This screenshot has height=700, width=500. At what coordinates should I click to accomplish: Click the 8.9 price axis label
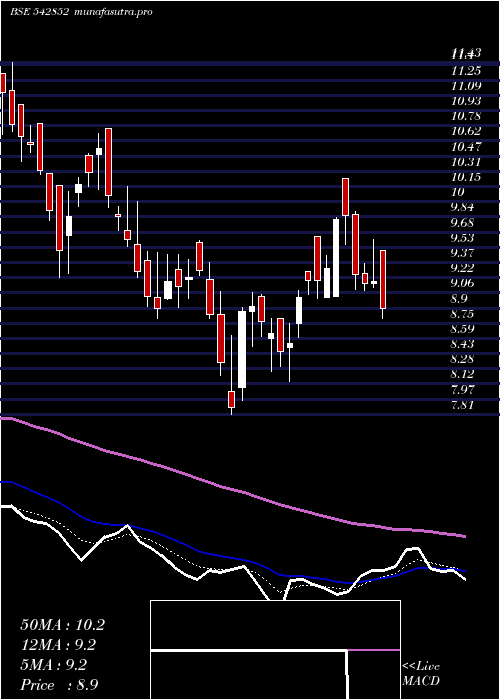click(461, 298)
